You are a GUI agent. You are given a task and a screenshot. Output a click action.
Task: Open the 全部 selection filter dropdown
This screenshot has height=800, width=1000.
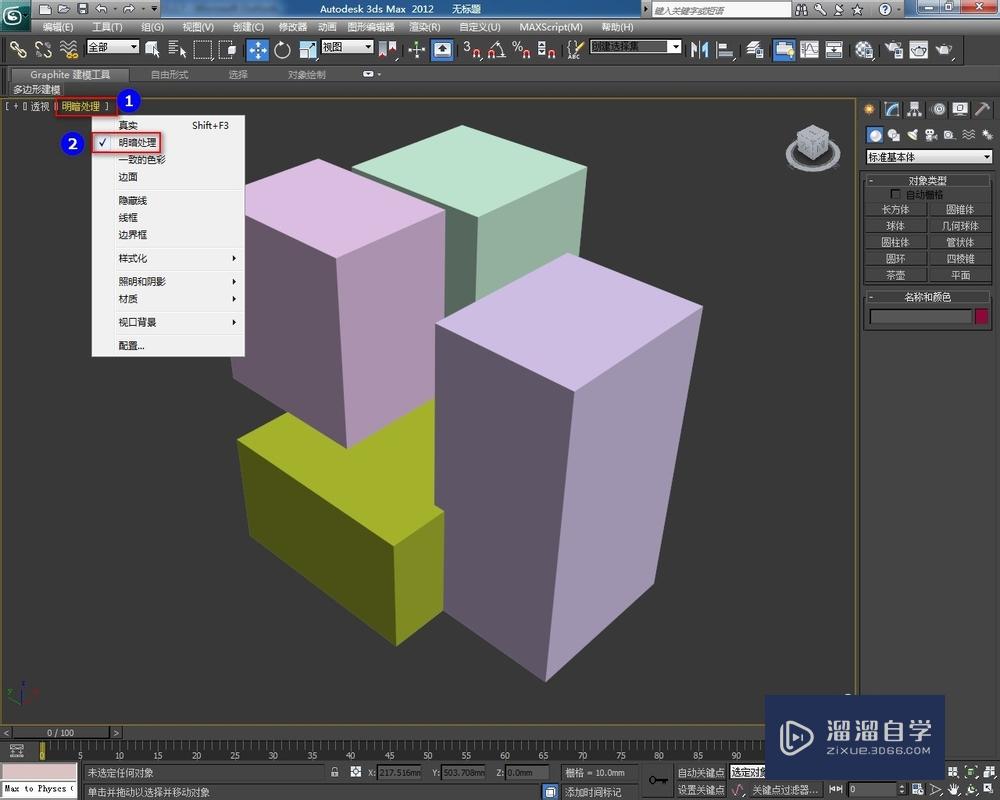pyautogui.click(x=112, y=47)
